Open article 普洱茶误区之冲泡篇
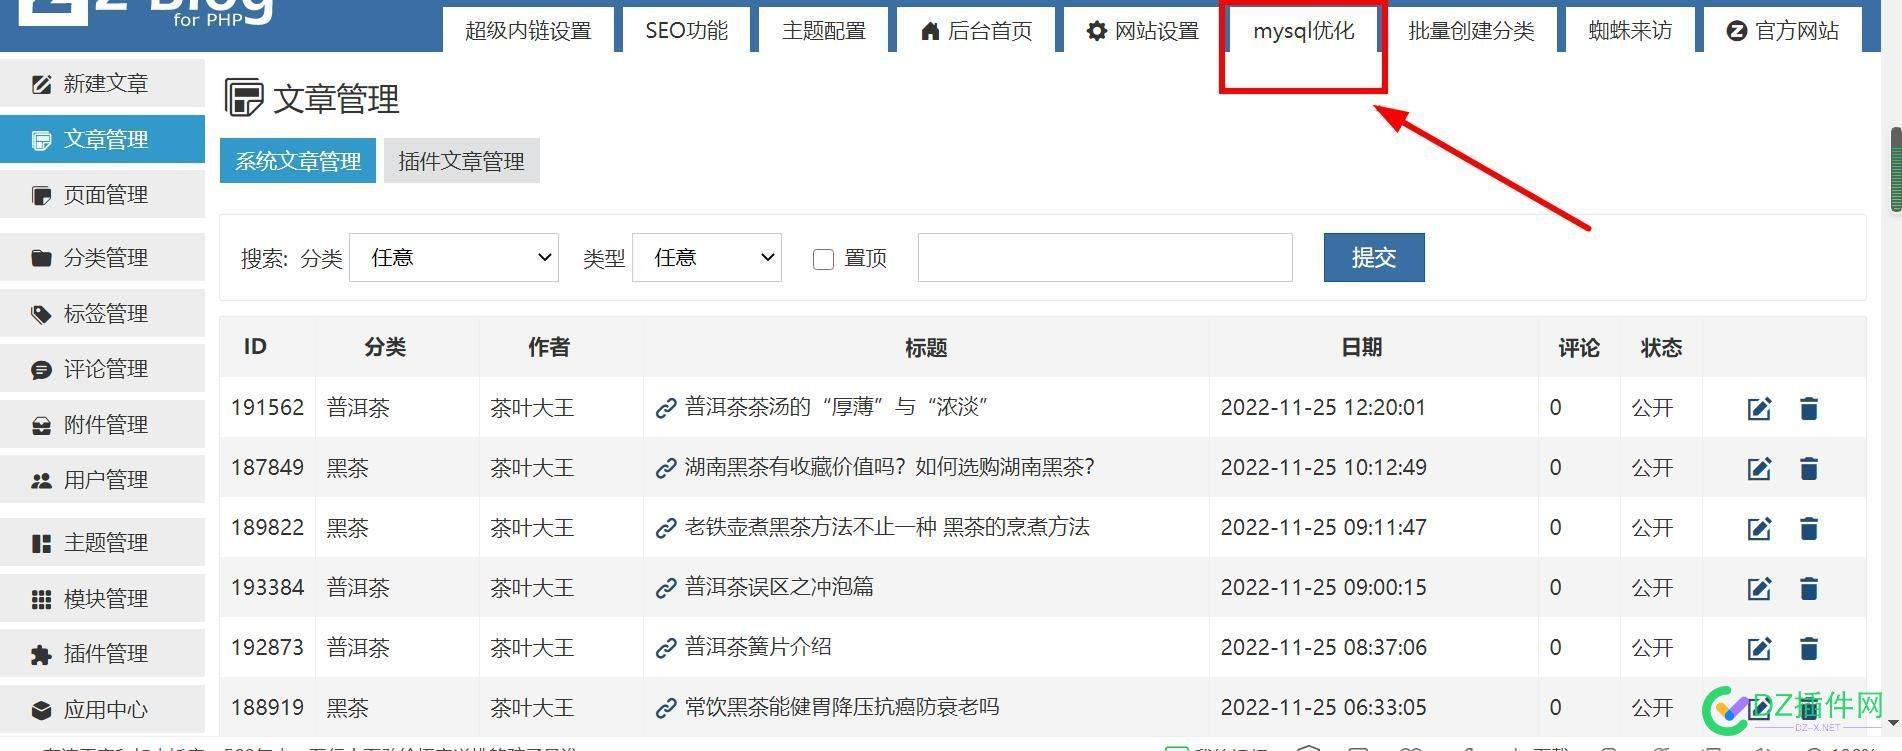Image resolution: width=1902 pixels, height=751 pixels. tap(779, 587)
